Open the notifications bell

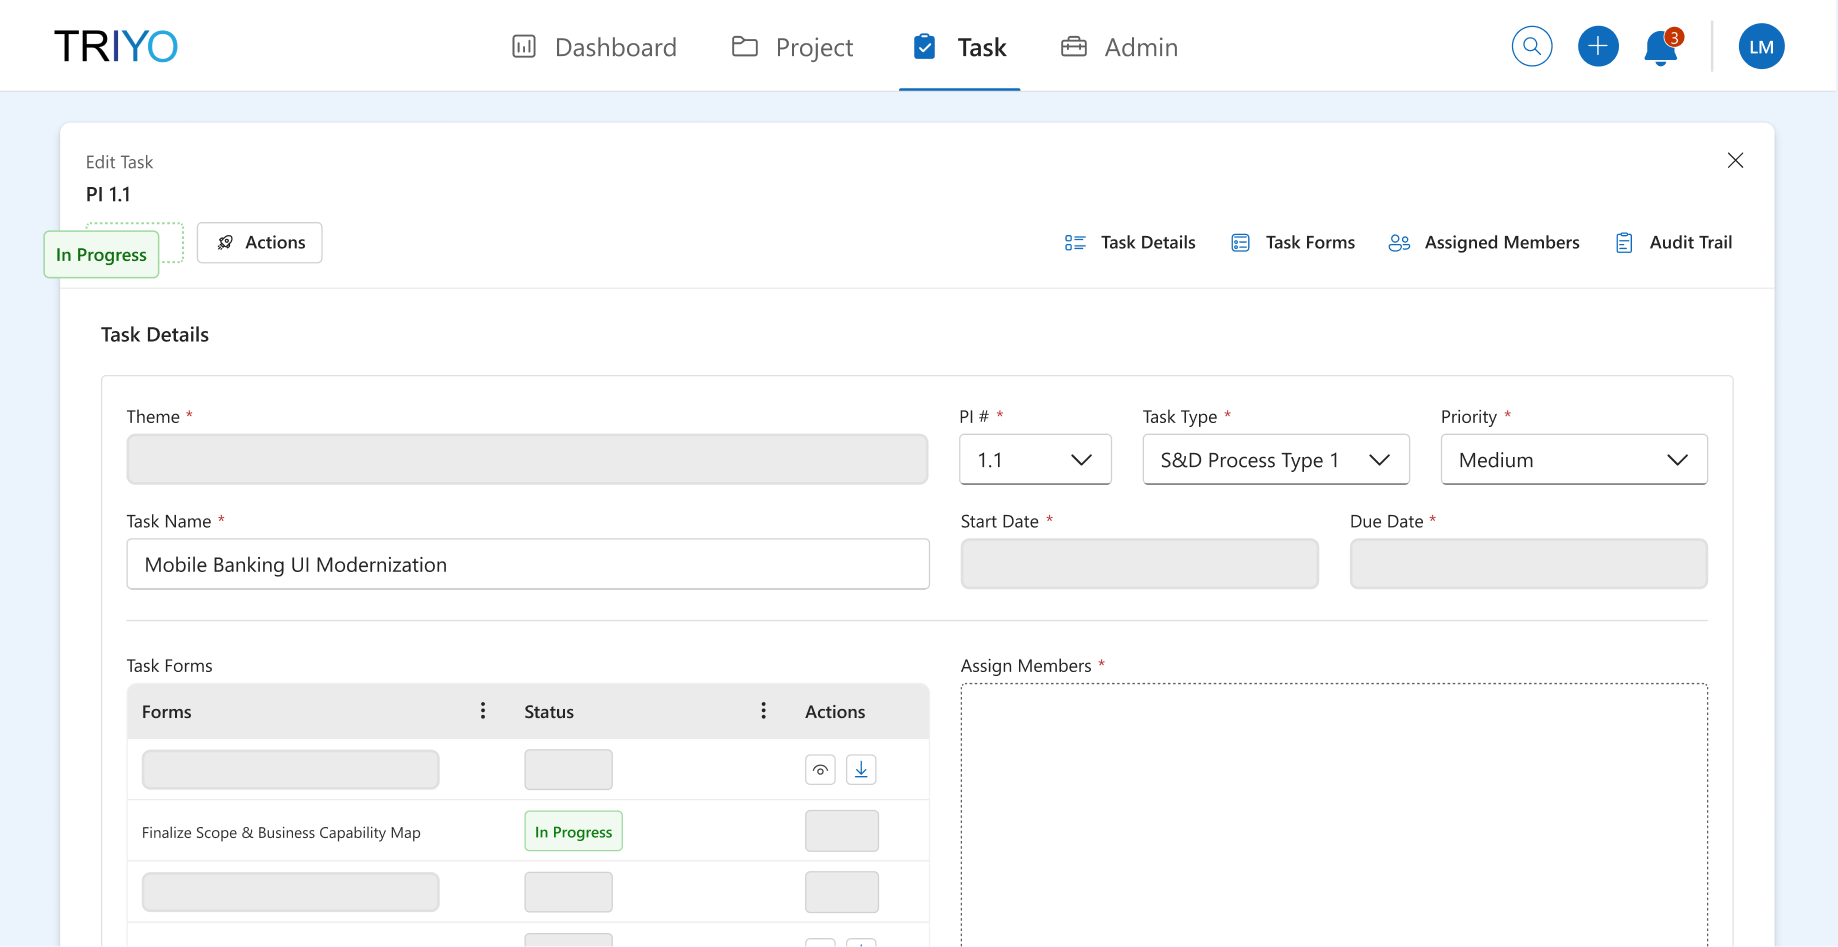click(1661, 47)
